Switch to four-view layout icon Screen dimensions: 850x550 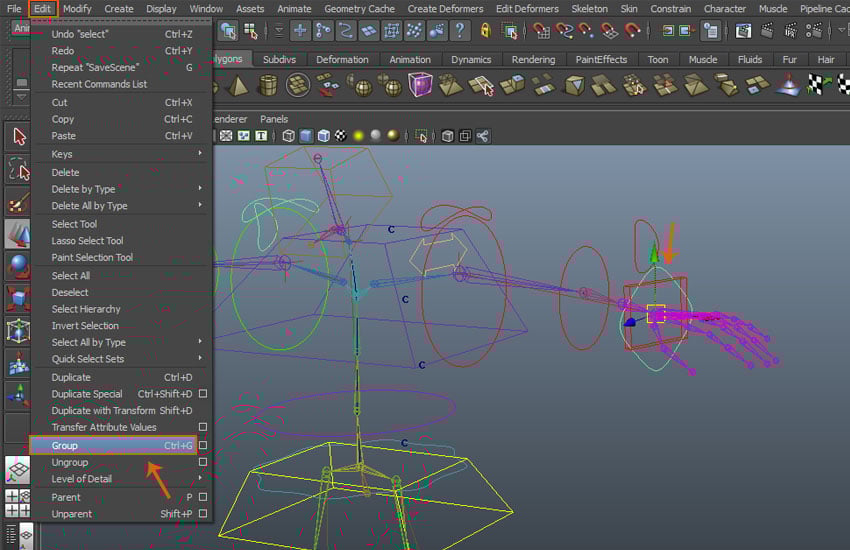pyautogui.click(x=18, y=501)
